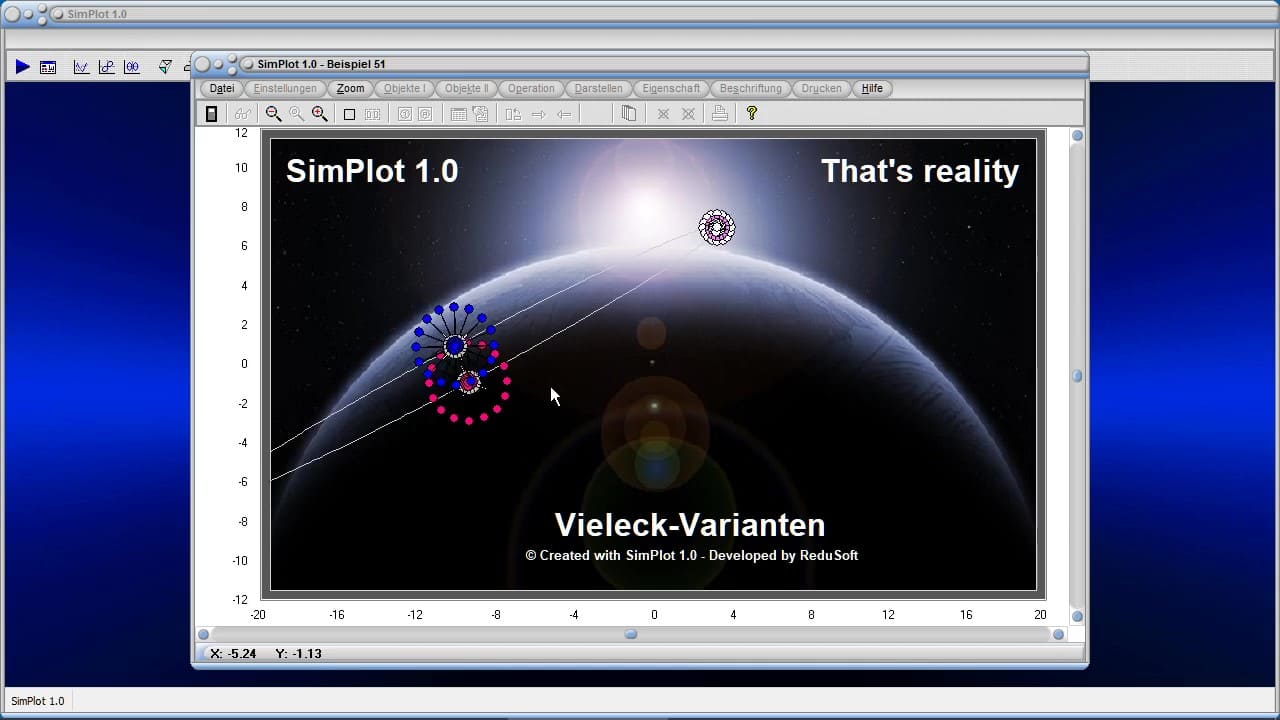This screenshot has width=1280, height=720.
Task: Open the Einstellungen menu
Action: tap(285, 88)
